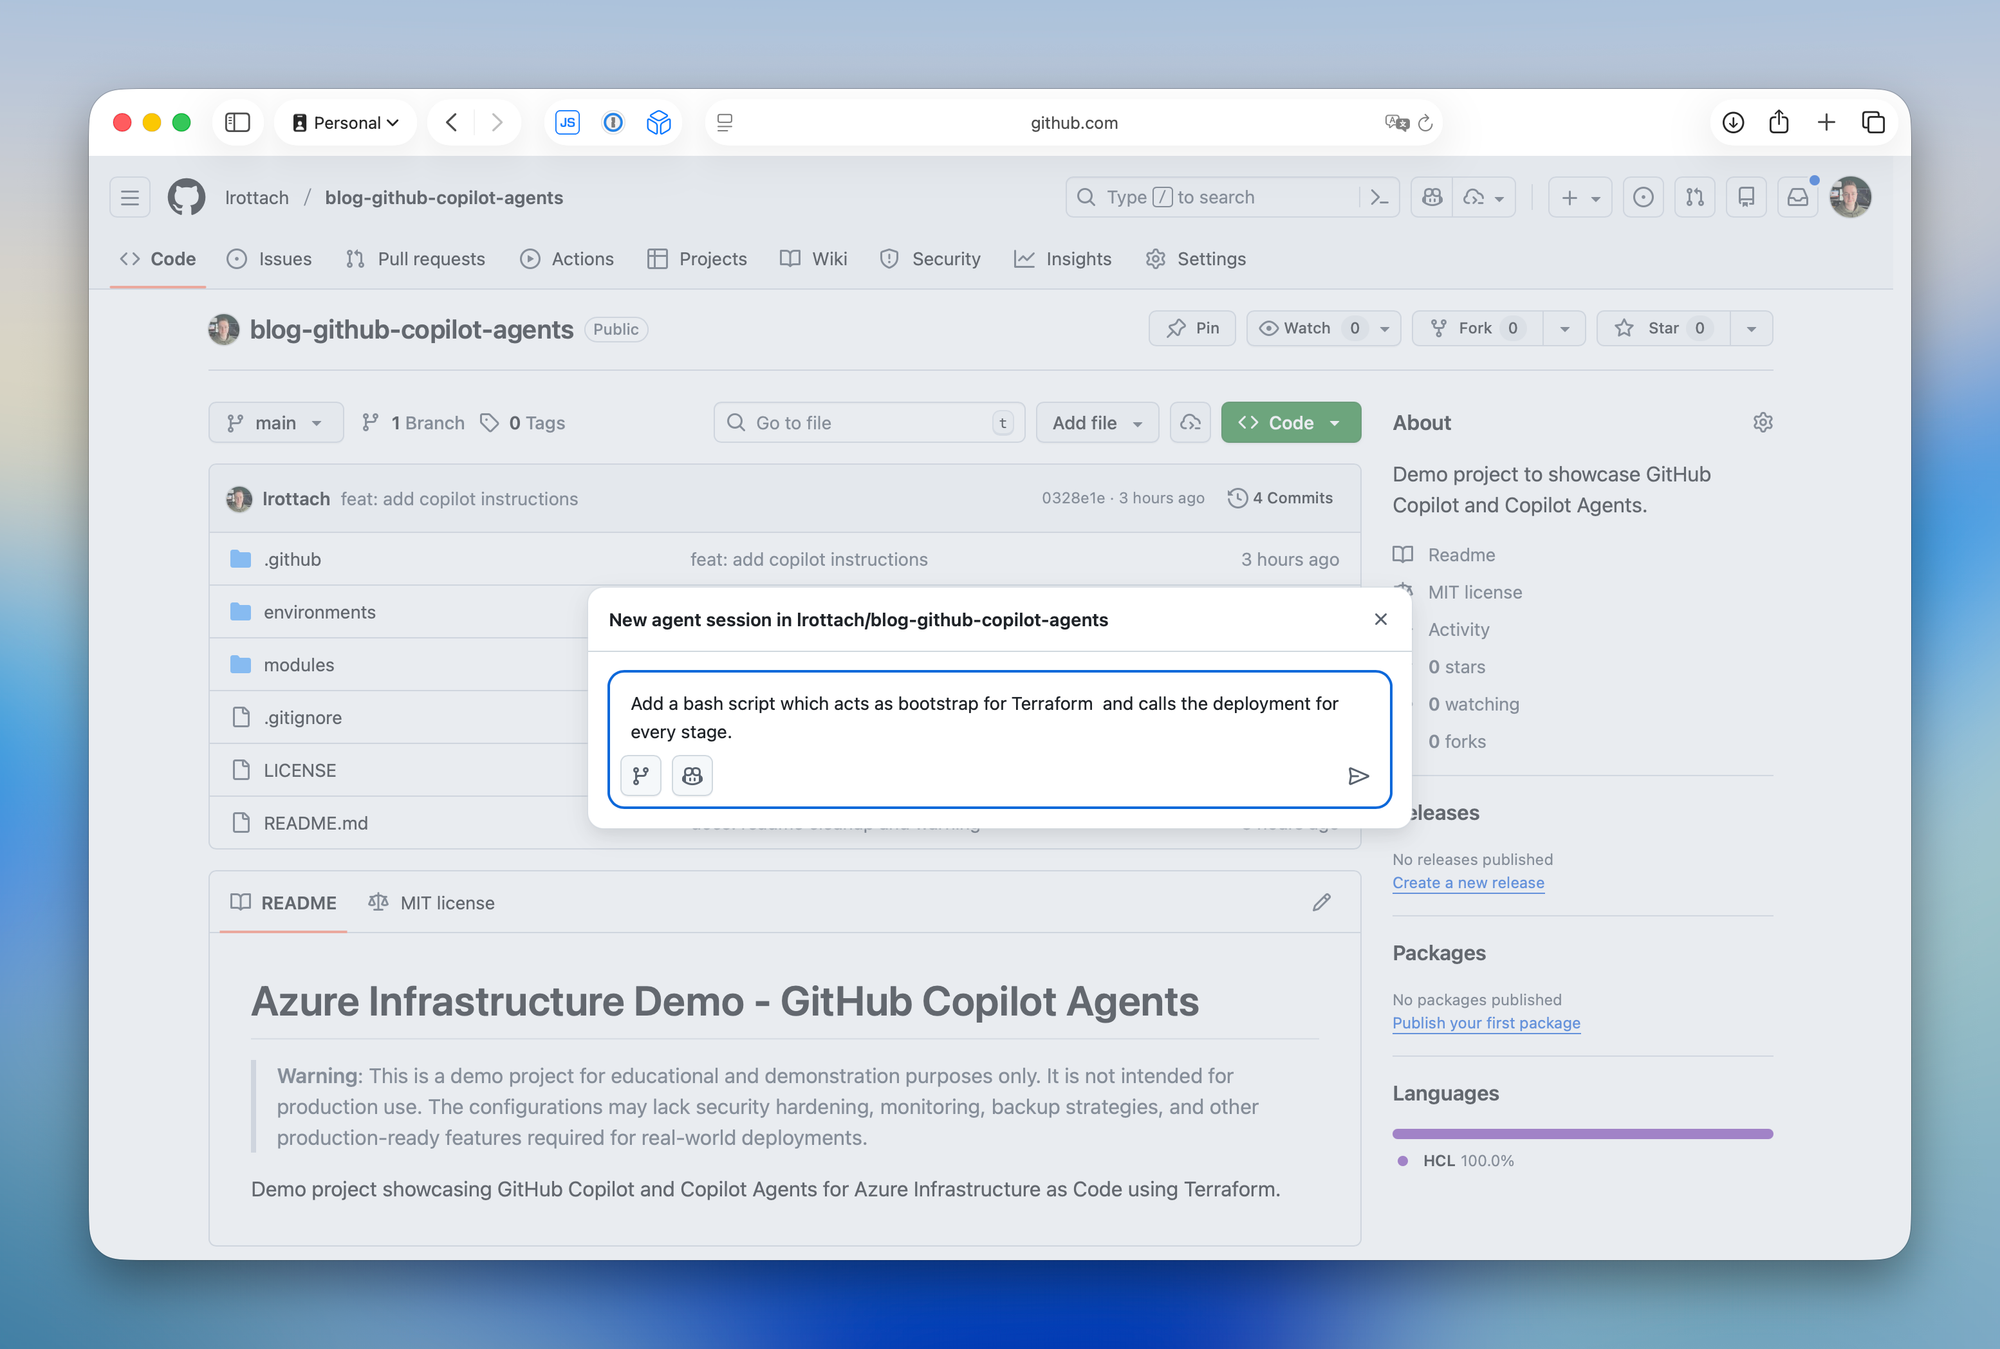Click the About section gear icon
This screenshot has height=1349, width=2000.
point(1762,423)
